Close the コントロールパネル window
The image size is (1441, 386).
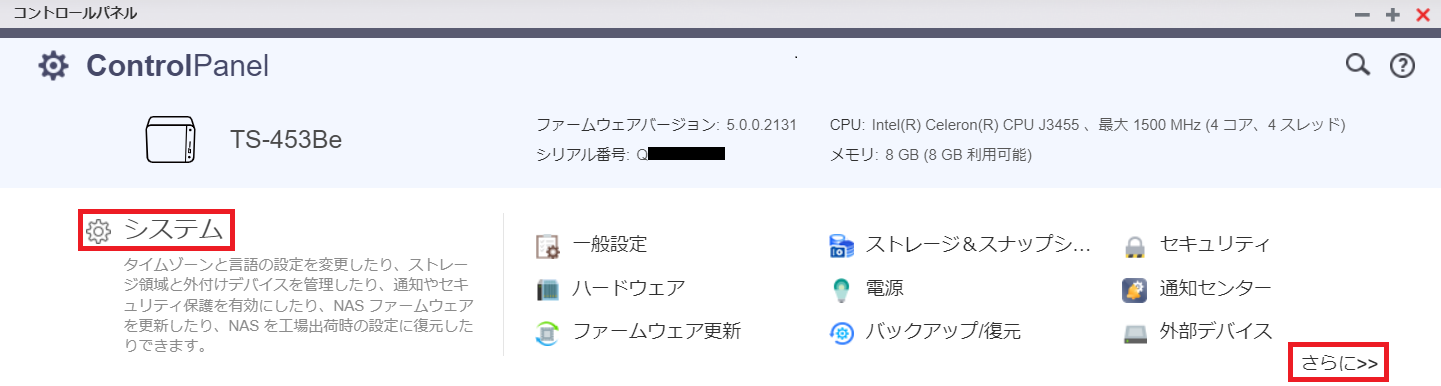coord(1422,14)
